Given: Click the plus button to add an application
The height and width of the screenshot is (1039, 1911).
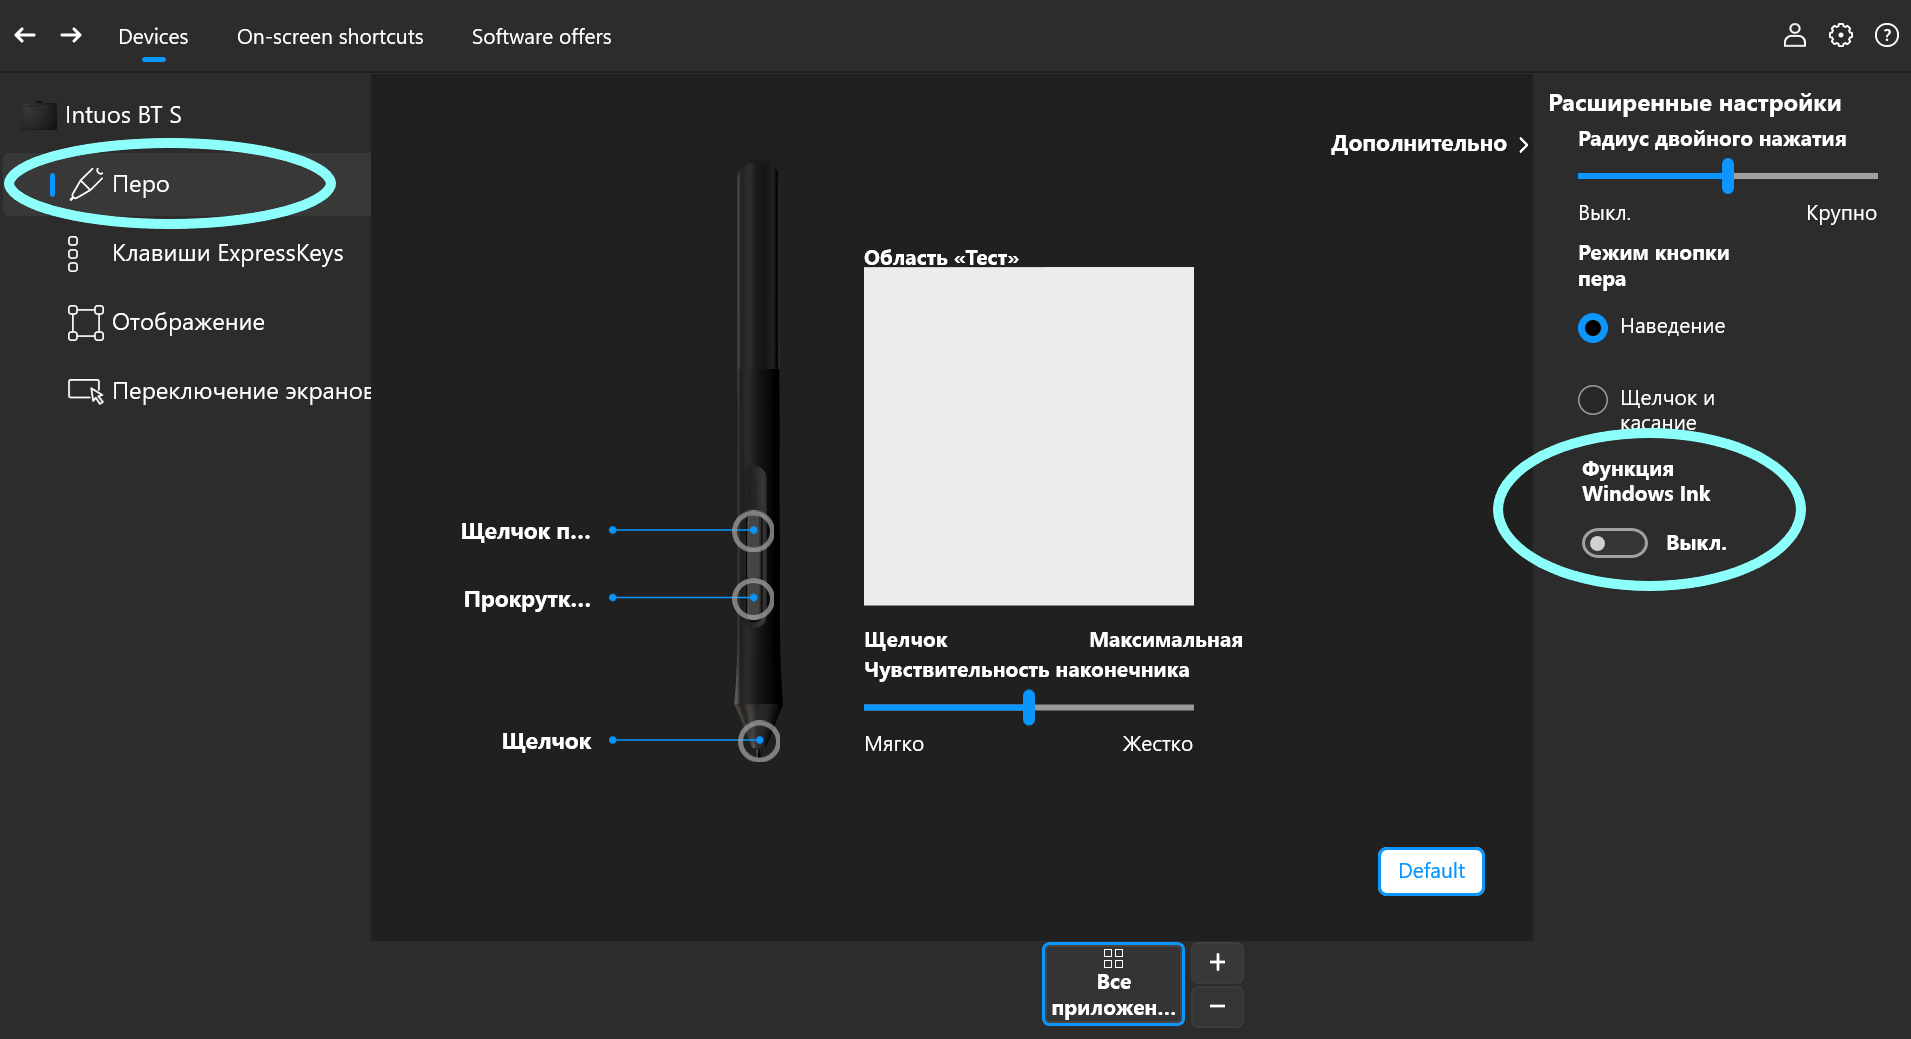Looking at the screenshot, I should tap(1216, 961).
